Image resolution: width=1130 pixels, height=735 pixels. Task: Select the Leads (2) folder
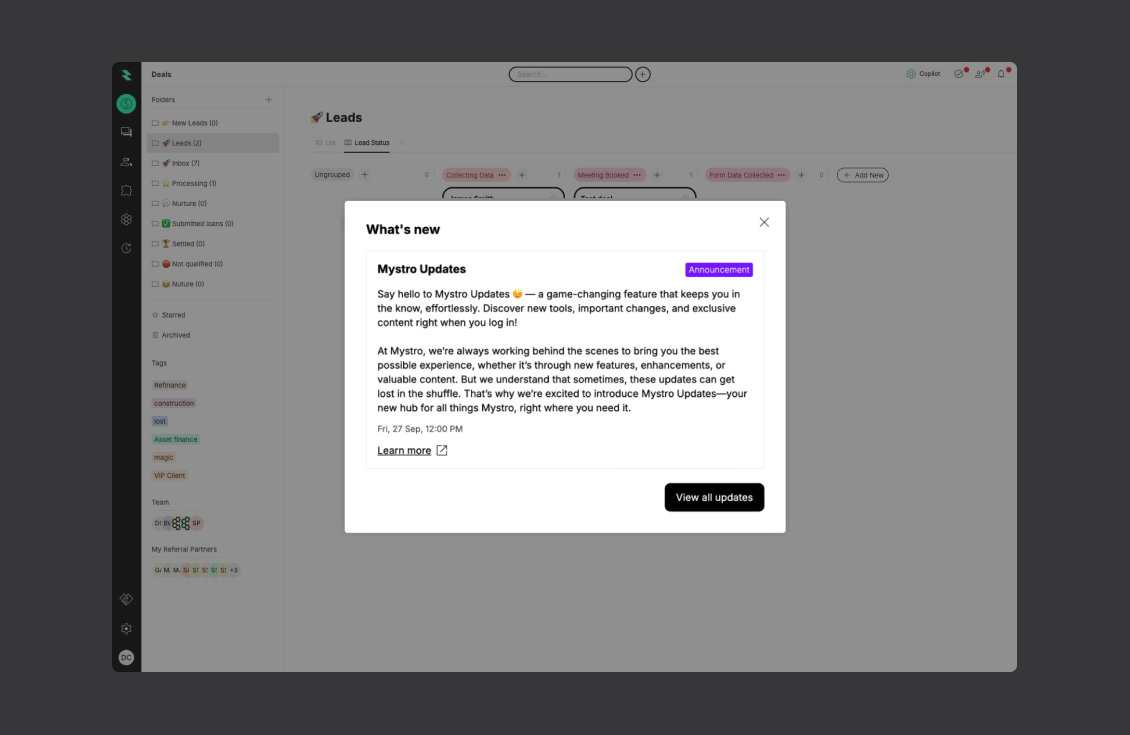coord(213,143)
